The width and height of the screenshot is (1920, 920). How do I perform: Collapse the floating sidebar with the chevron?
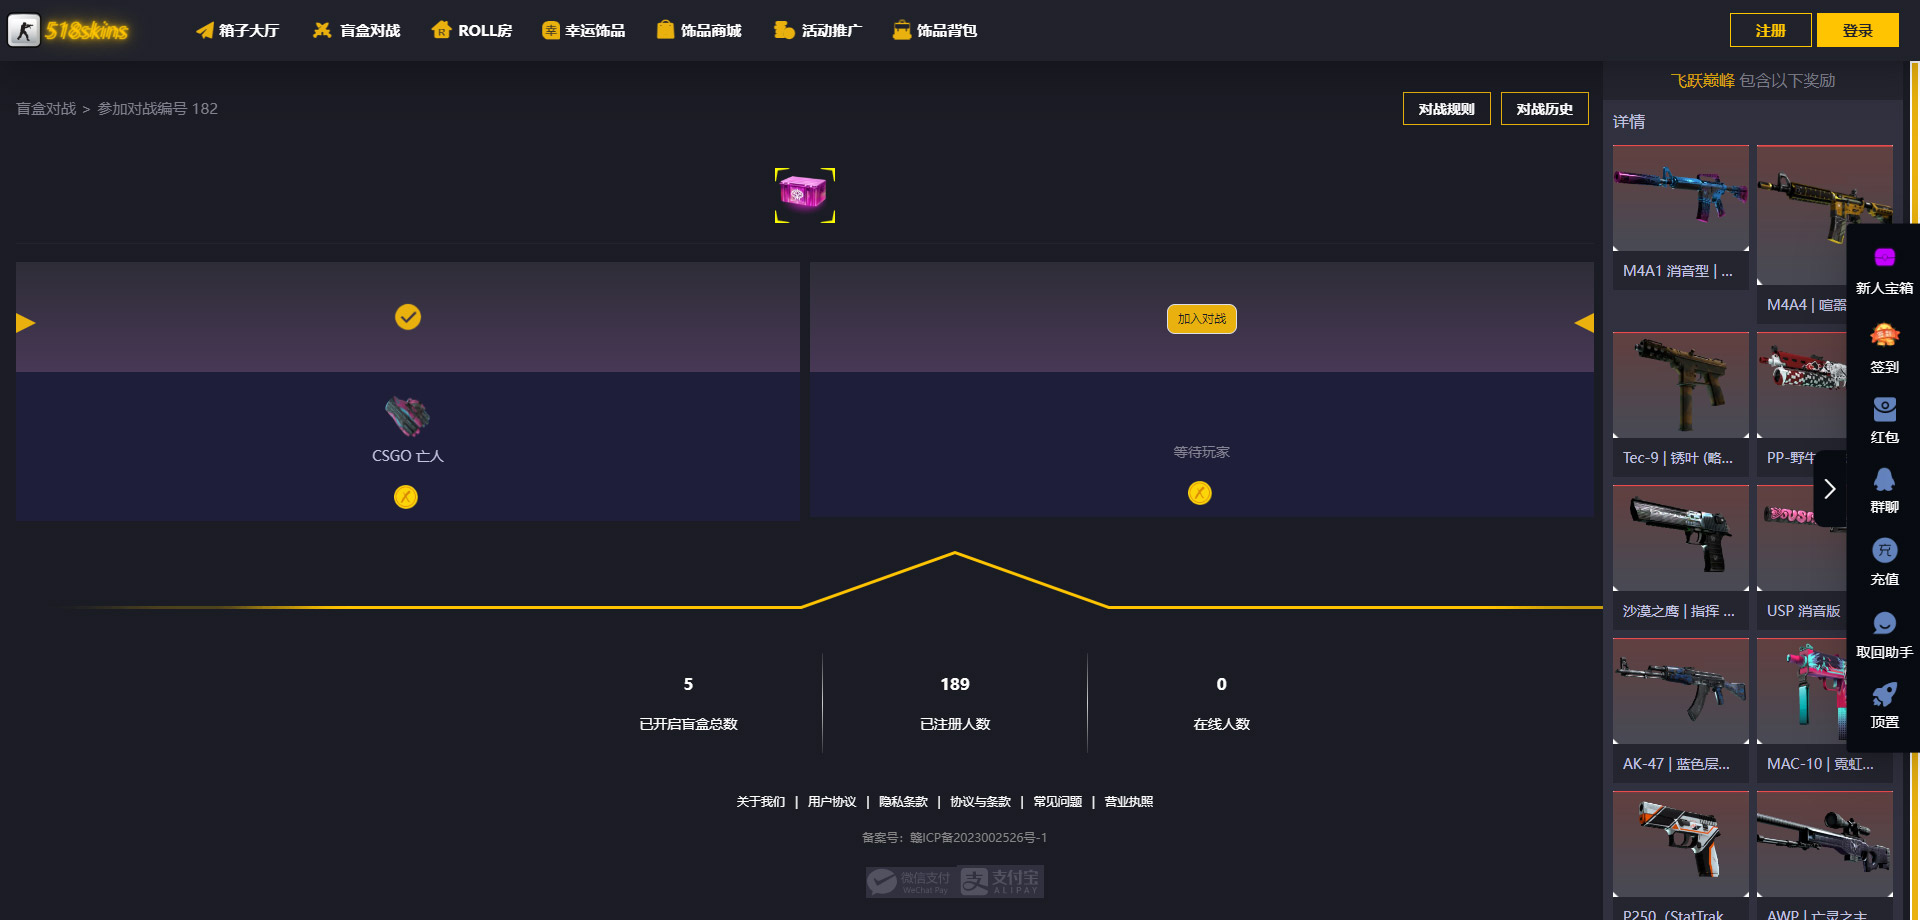pos(1829,489)
